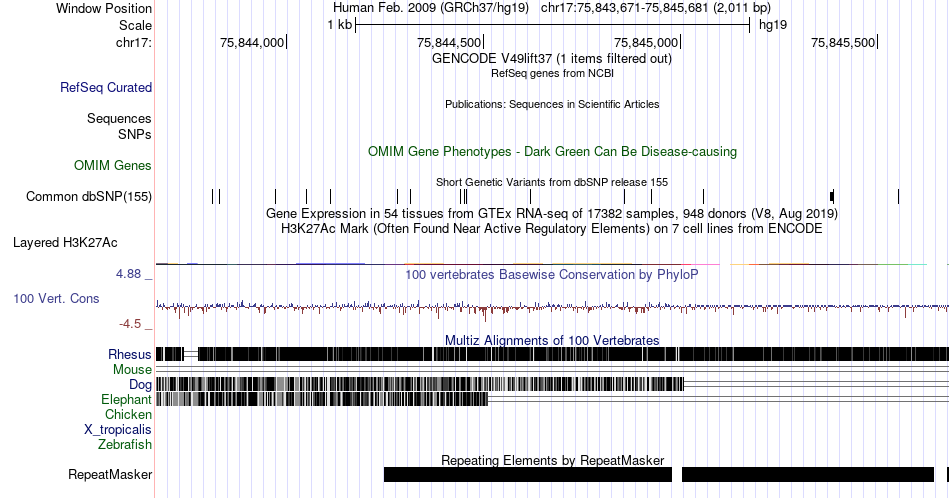Click the thick bold dbSNP variant marker
This screenshot has height=498, width=950.
(x=832, y=196)
